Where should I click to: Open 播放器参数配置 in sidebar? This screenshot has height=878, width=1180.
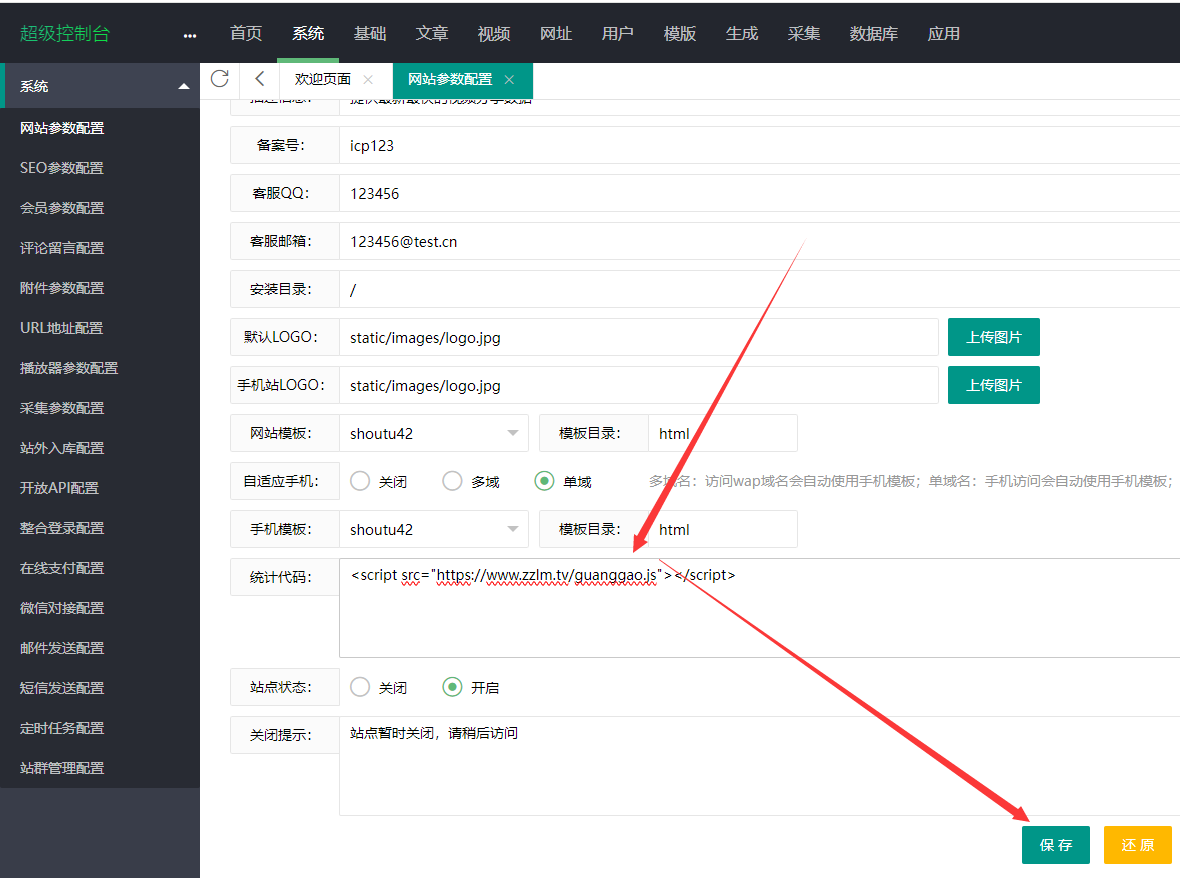click(69, 368)
